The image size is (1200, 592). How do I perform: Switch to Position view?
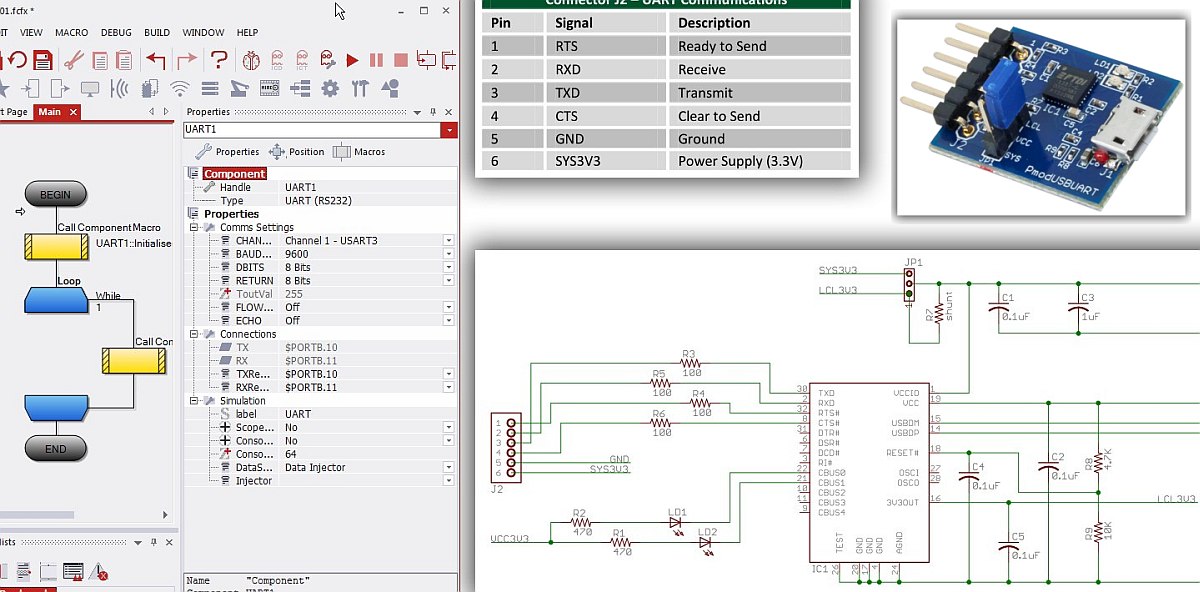[x=296, y=152]
